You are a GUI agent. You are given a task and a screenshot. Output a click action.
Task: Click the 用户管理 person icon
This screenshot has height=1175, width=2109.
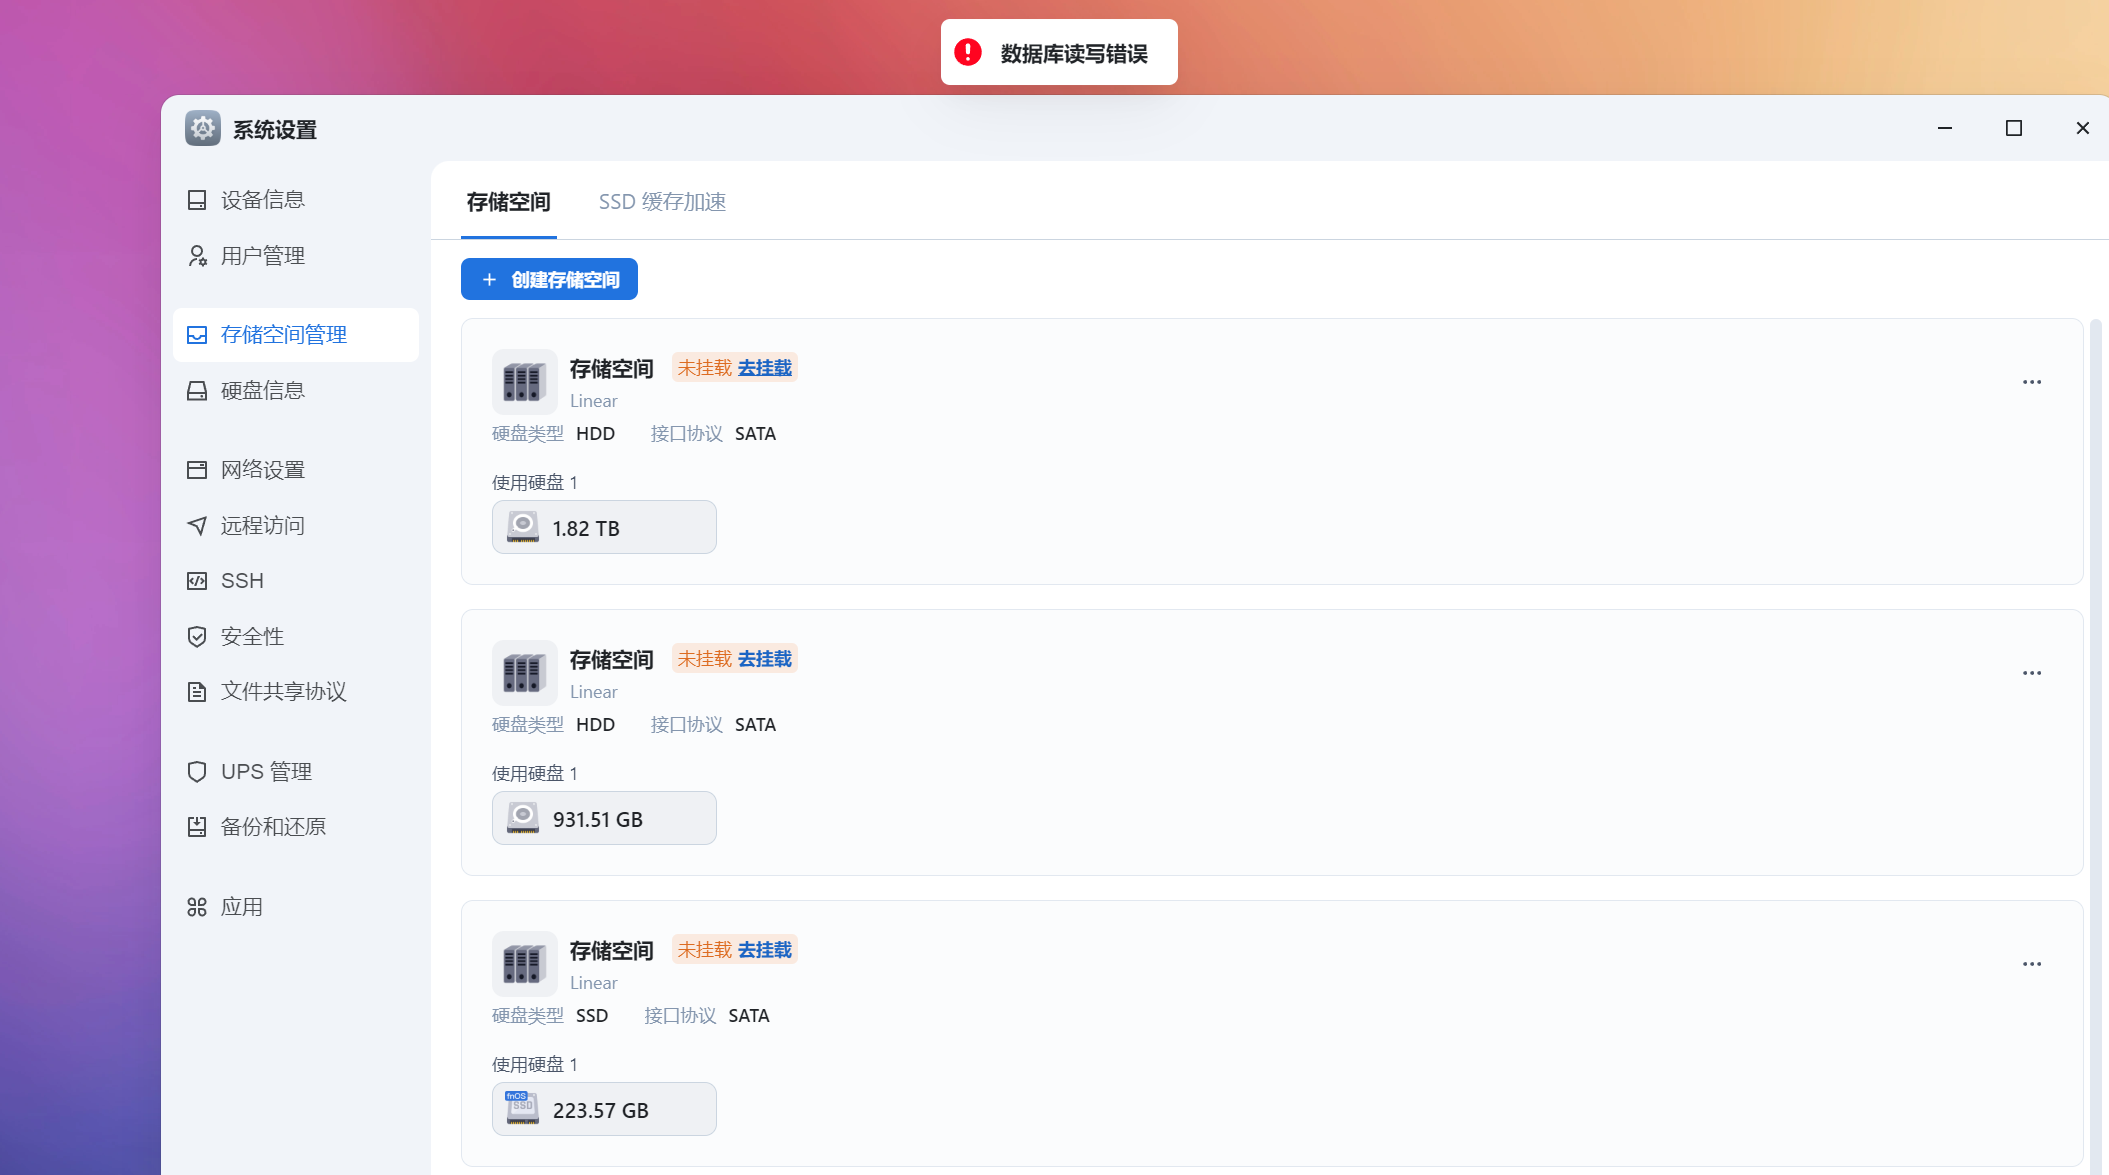[197, 256]
